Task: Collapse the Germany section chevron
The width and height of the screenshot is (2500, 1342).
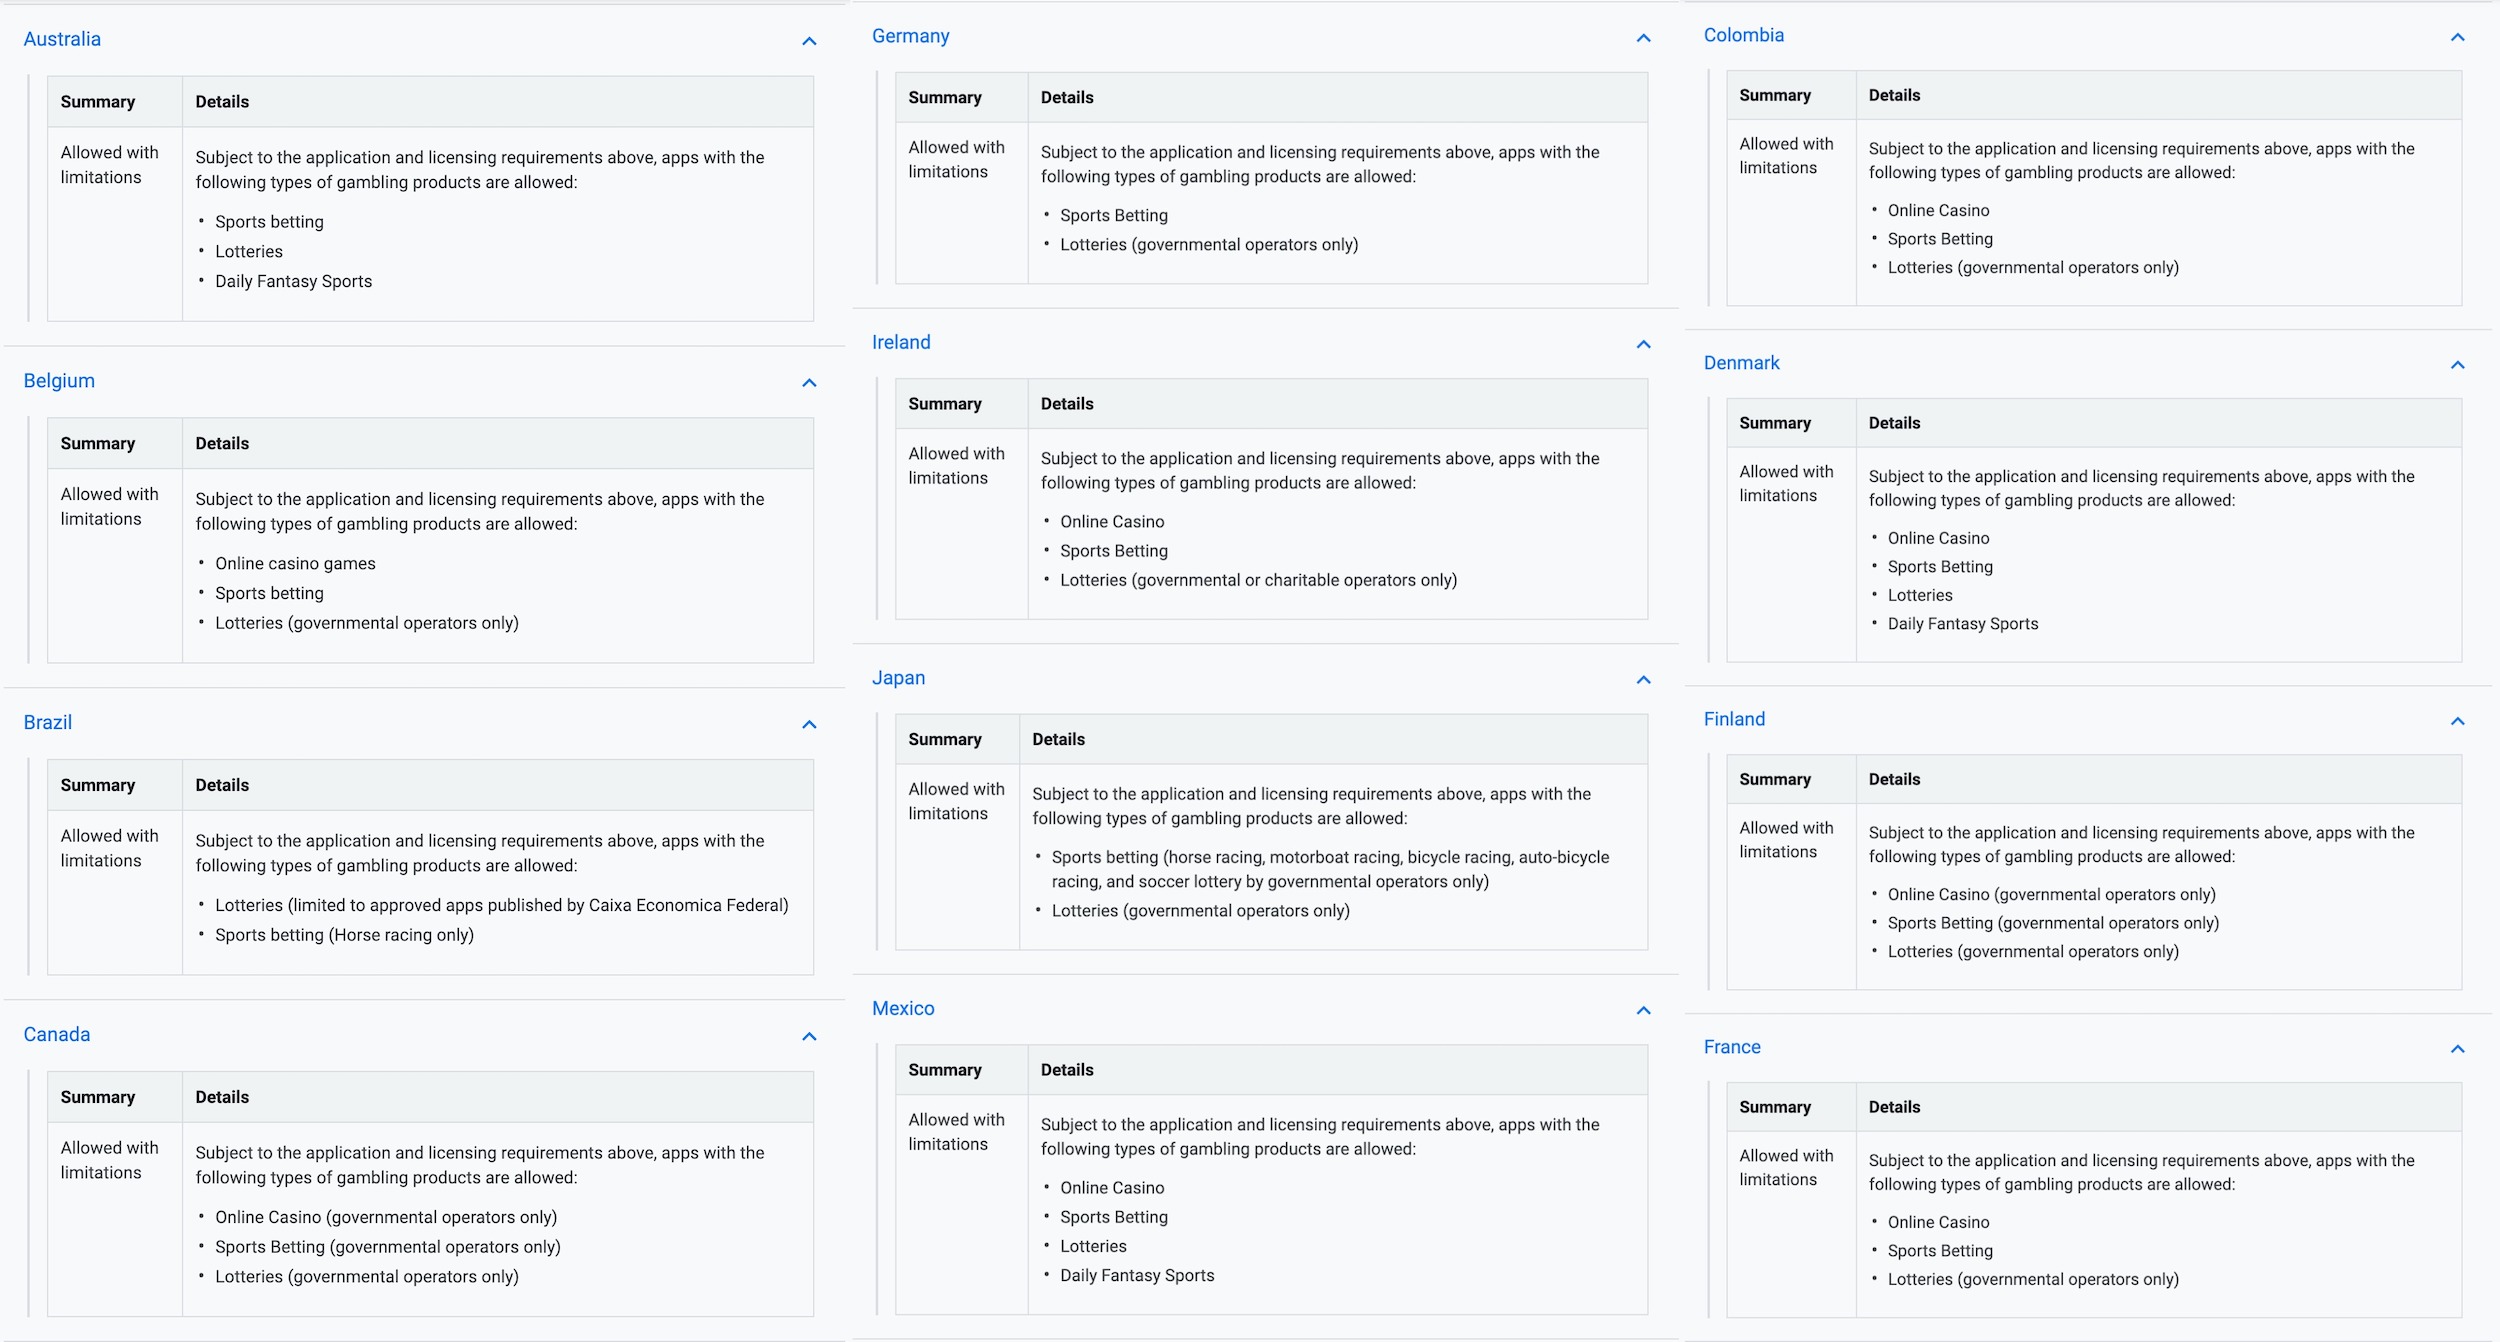Action: pos(1643,38)
